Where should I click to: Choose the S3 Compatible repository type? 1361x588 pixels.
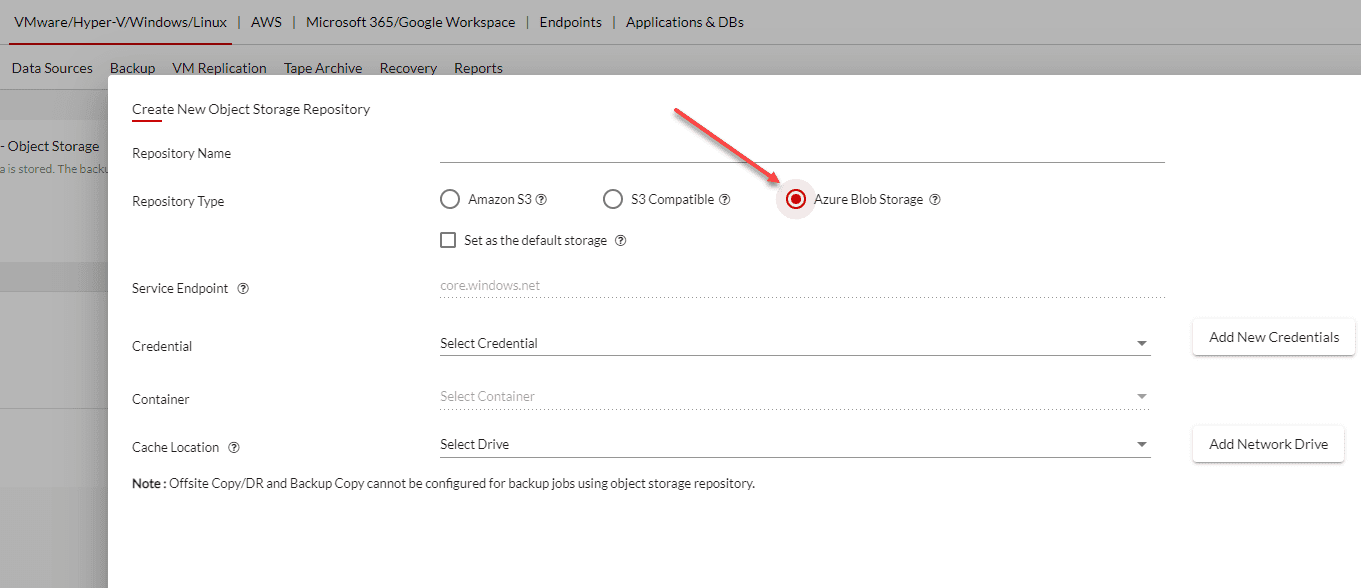coord(613,199)
